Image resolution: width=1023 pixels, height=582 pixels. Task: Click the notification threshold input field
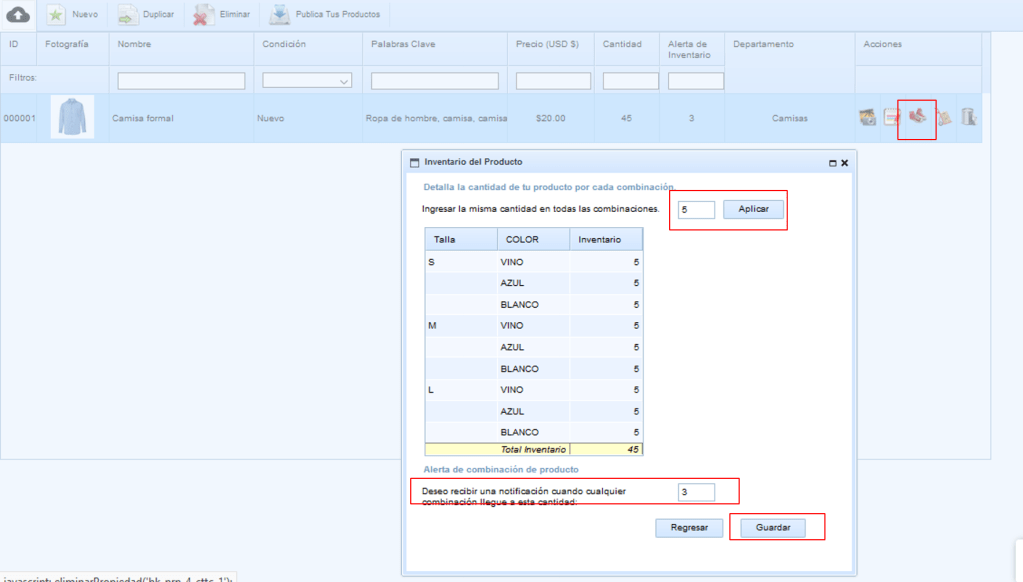(x=695, y=492)
